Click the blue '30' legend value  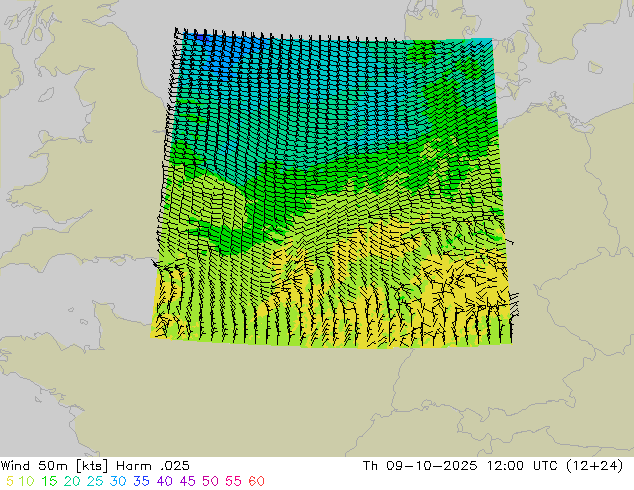pos(118,481)
